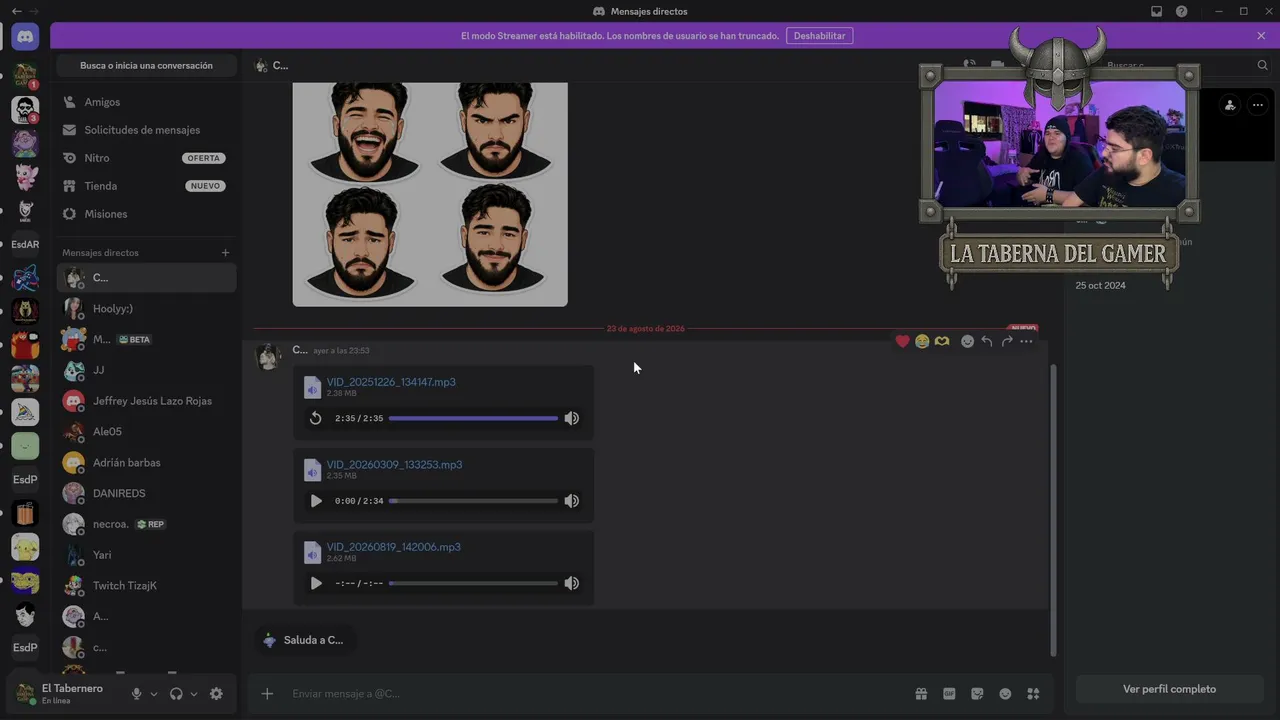Screen dimensions: 1280x720
Task: Click Busca o inicia una conversación field
Action: click(146, 66)
